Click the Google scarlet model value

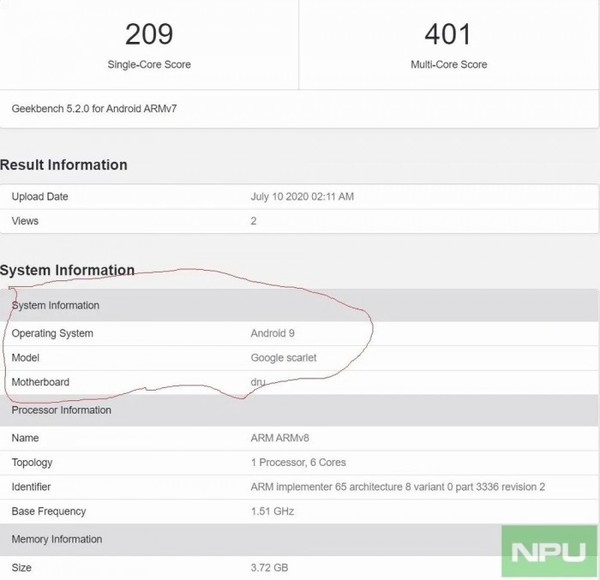284,358
